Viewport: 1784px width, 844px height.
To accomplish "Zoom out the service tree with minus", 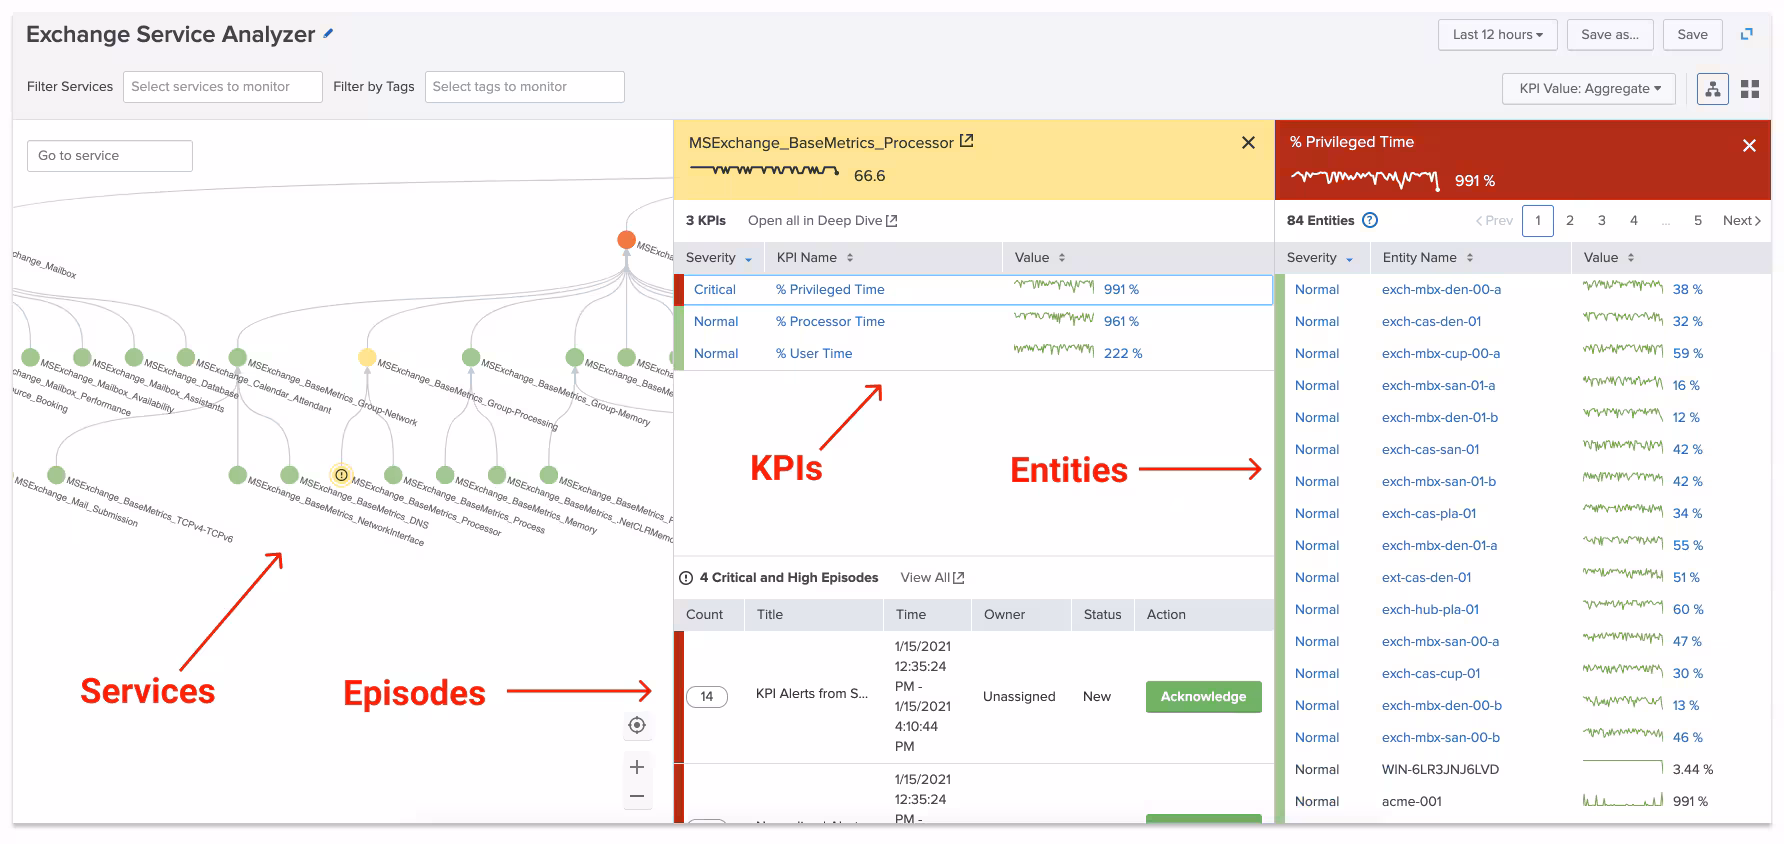I will tap(637, 796).
